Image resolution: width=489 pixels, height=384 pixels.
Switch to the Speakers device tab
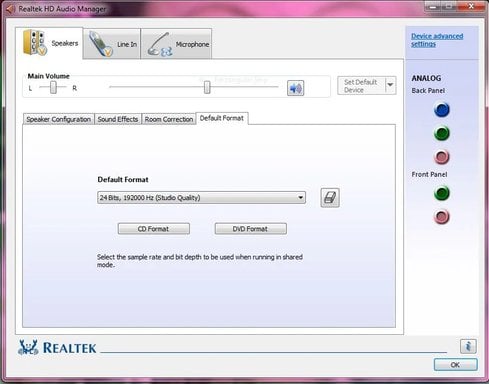49,43
